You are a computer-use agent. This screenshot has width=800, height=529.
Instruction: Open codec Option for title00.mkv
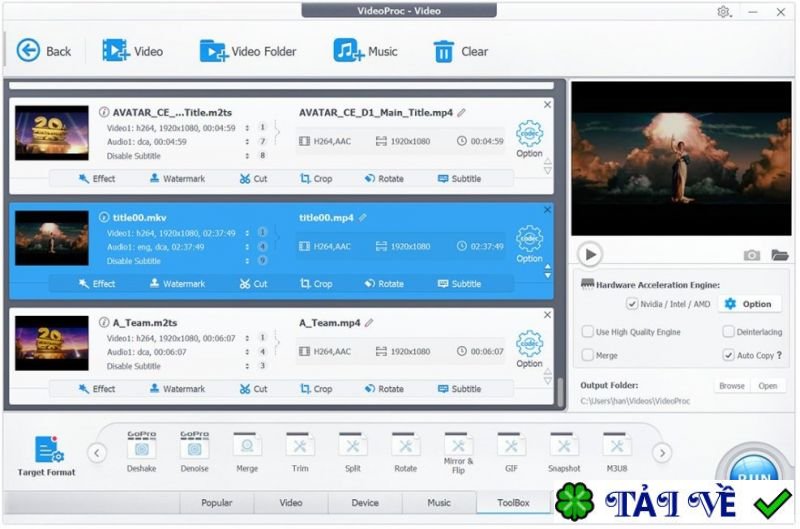click(x=529, y=244)
